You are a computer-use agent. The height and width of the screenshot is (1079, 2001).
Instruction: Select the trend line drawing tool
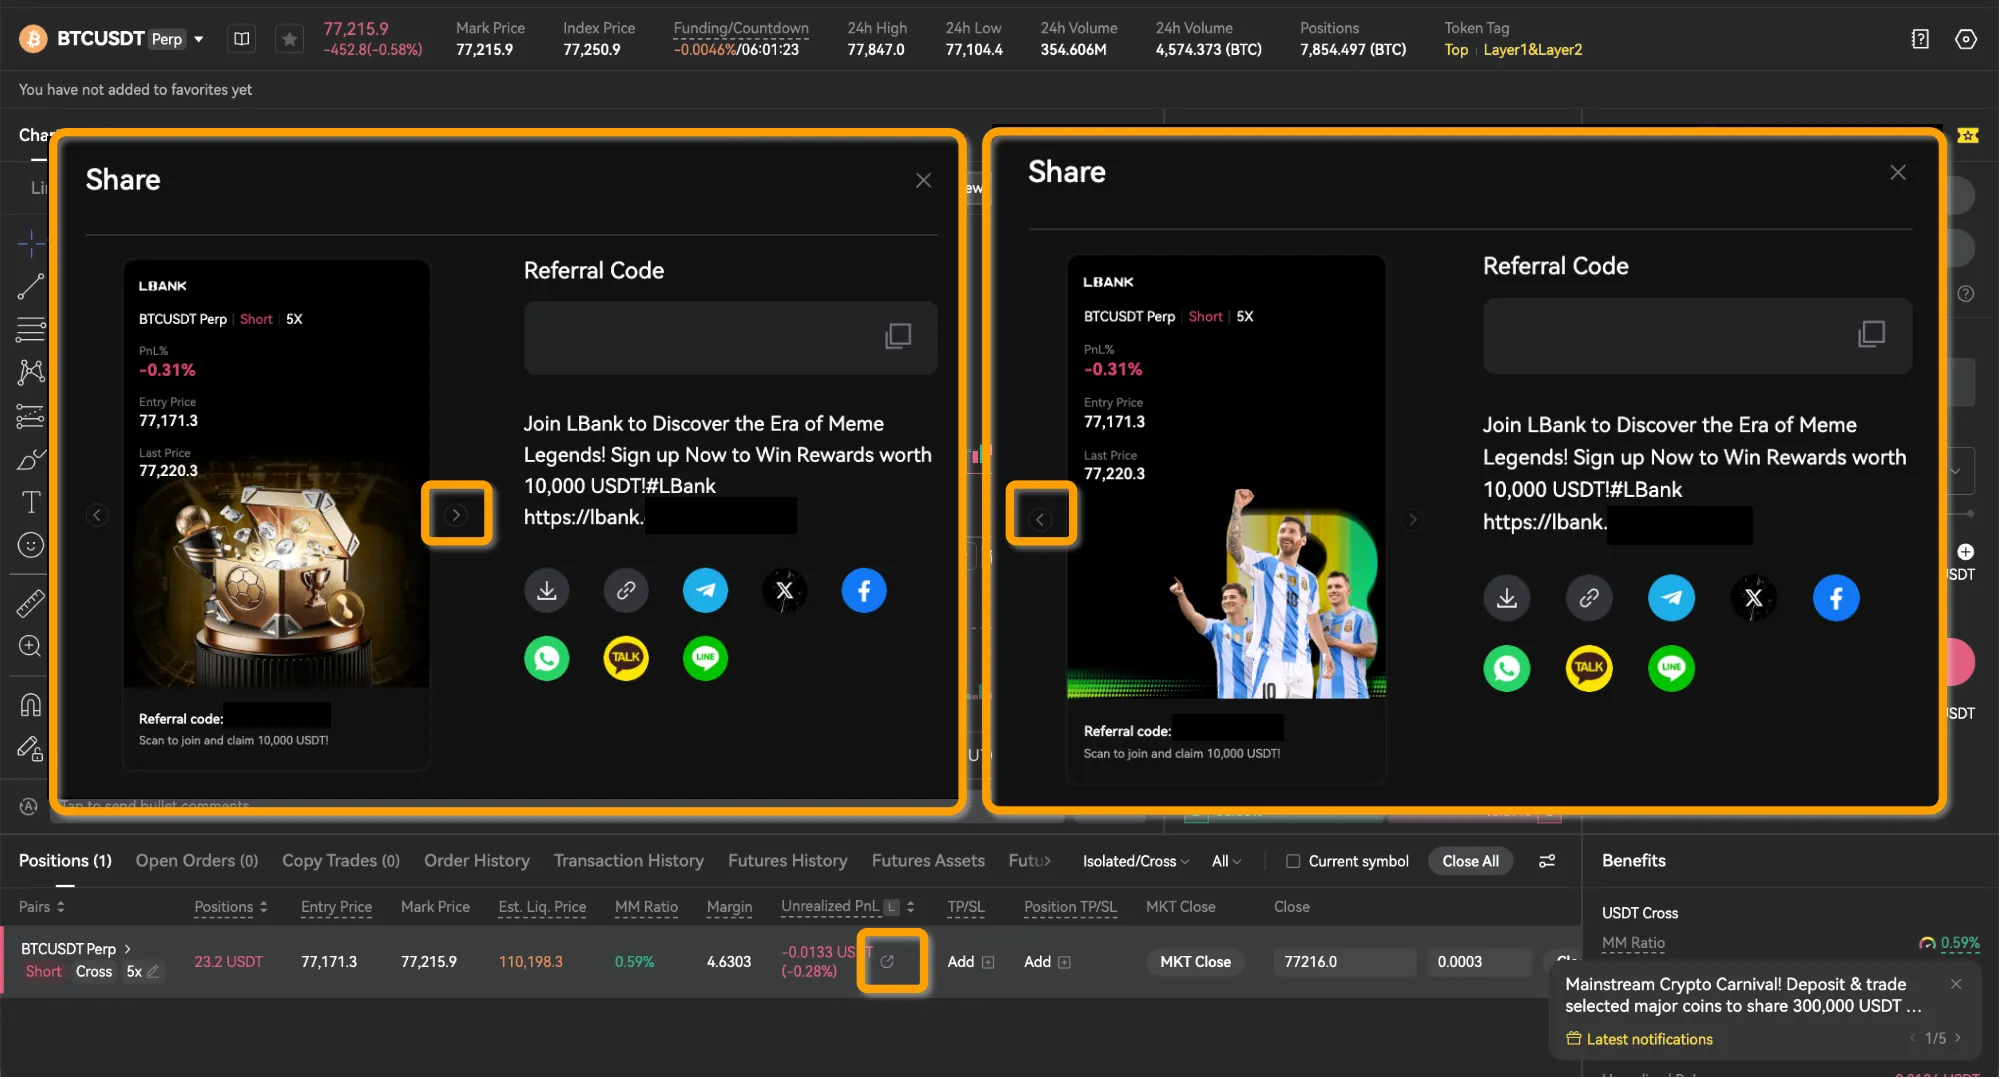(x=31, y=287)
